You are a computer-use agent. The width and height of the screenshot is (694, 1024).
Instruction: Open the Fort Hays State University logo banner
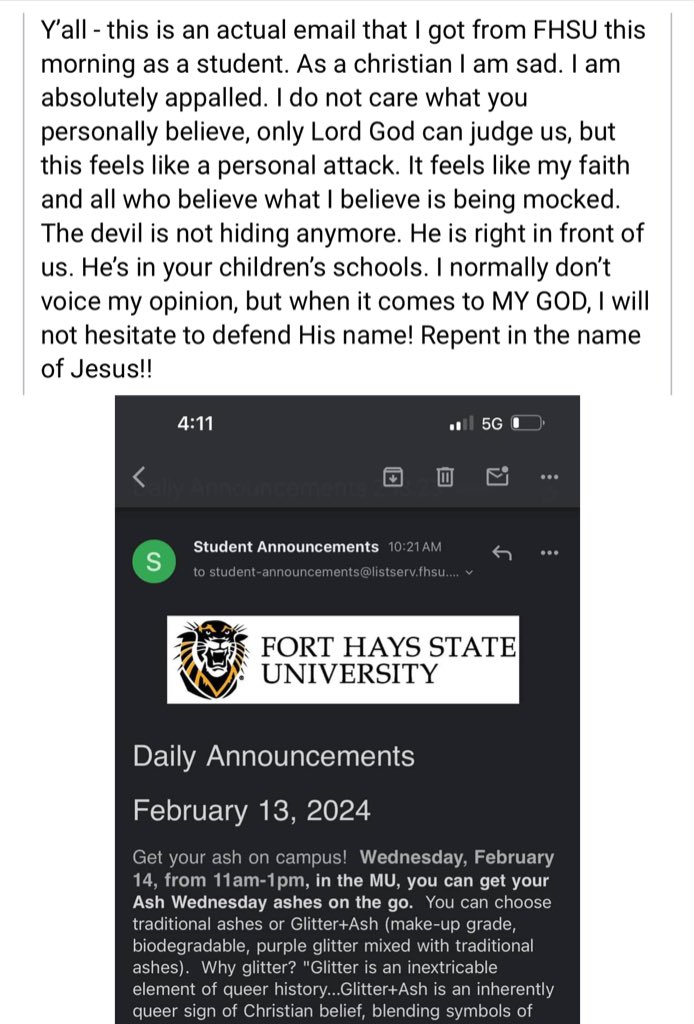(343, 660)
